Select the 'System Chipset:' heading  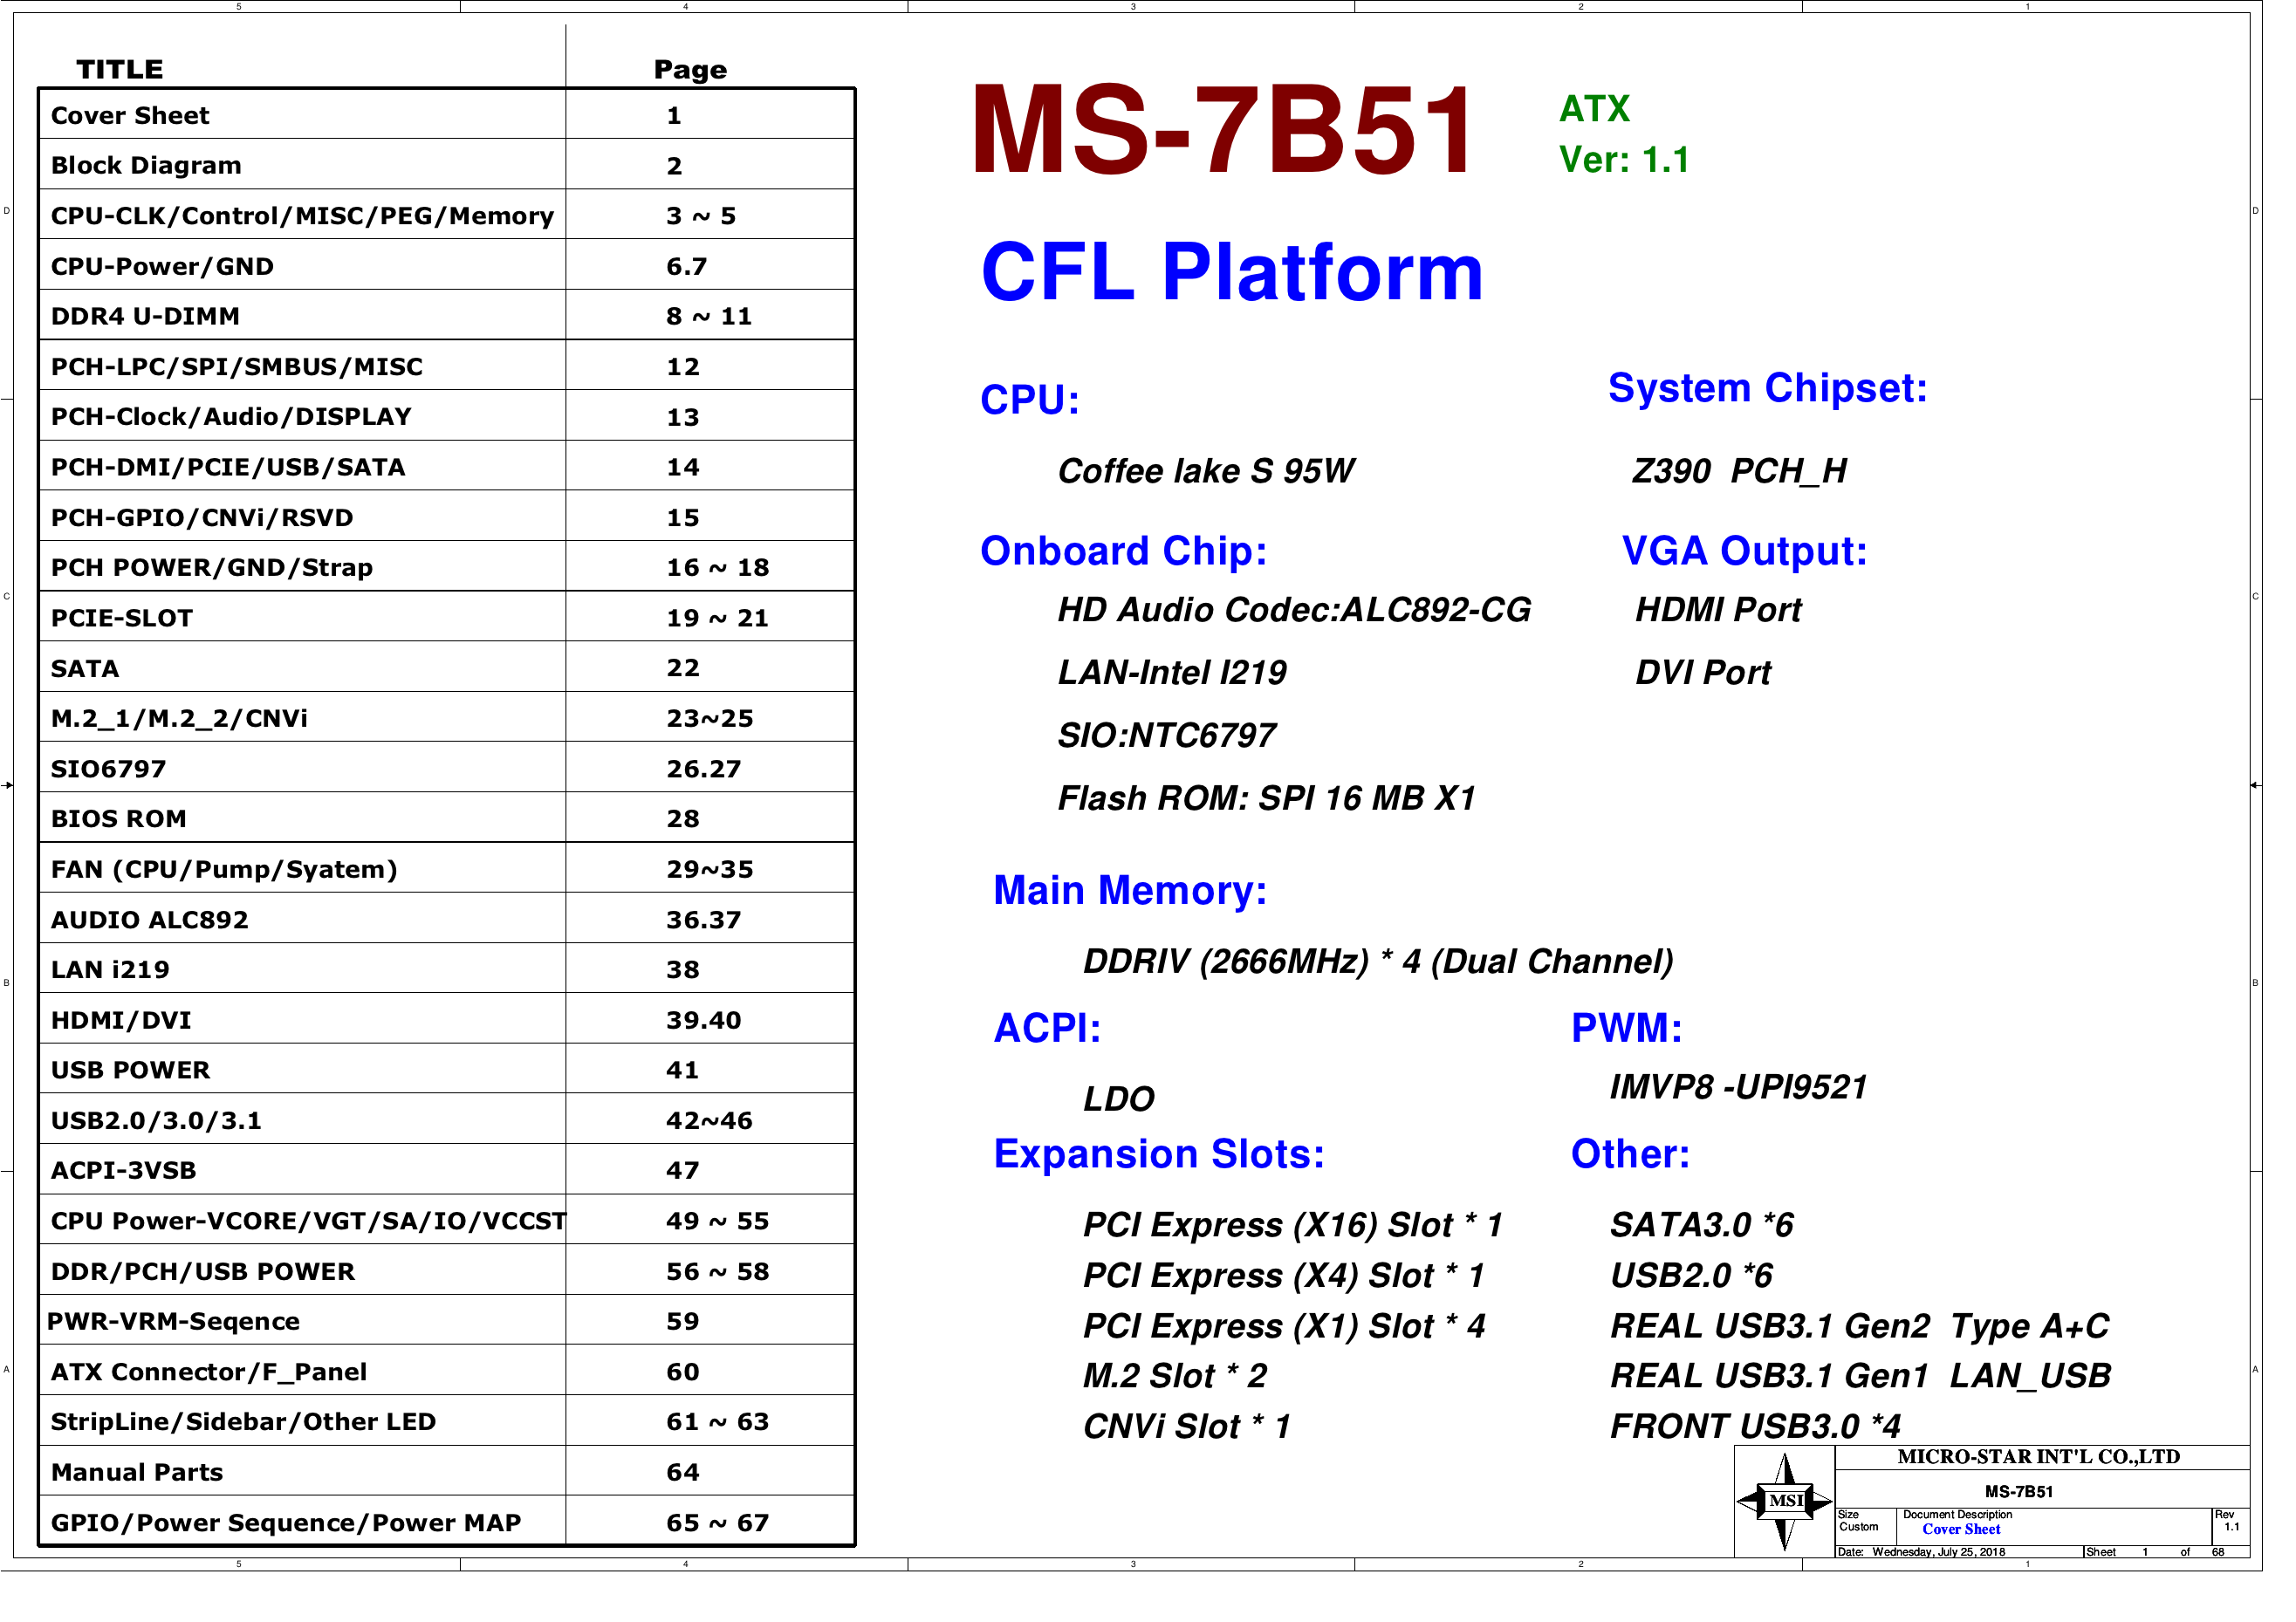click(x=1767, y=388)
